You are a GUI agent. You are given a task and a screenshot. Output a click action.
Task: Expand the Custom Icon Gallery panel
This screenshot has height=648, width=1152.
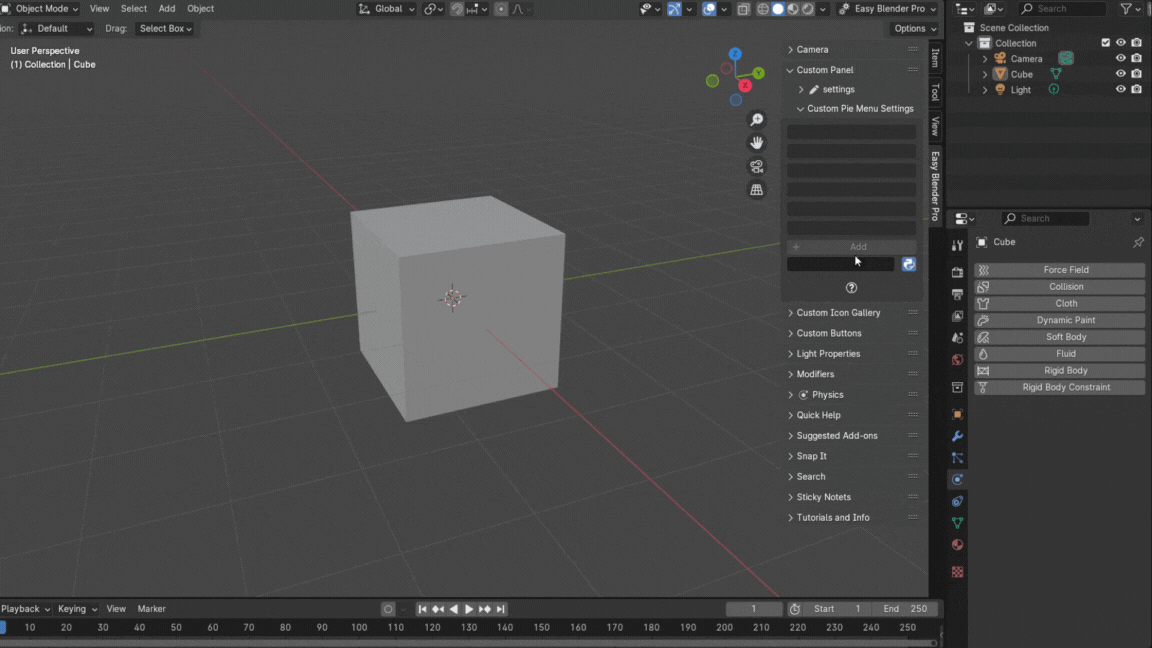coord(838,313)
